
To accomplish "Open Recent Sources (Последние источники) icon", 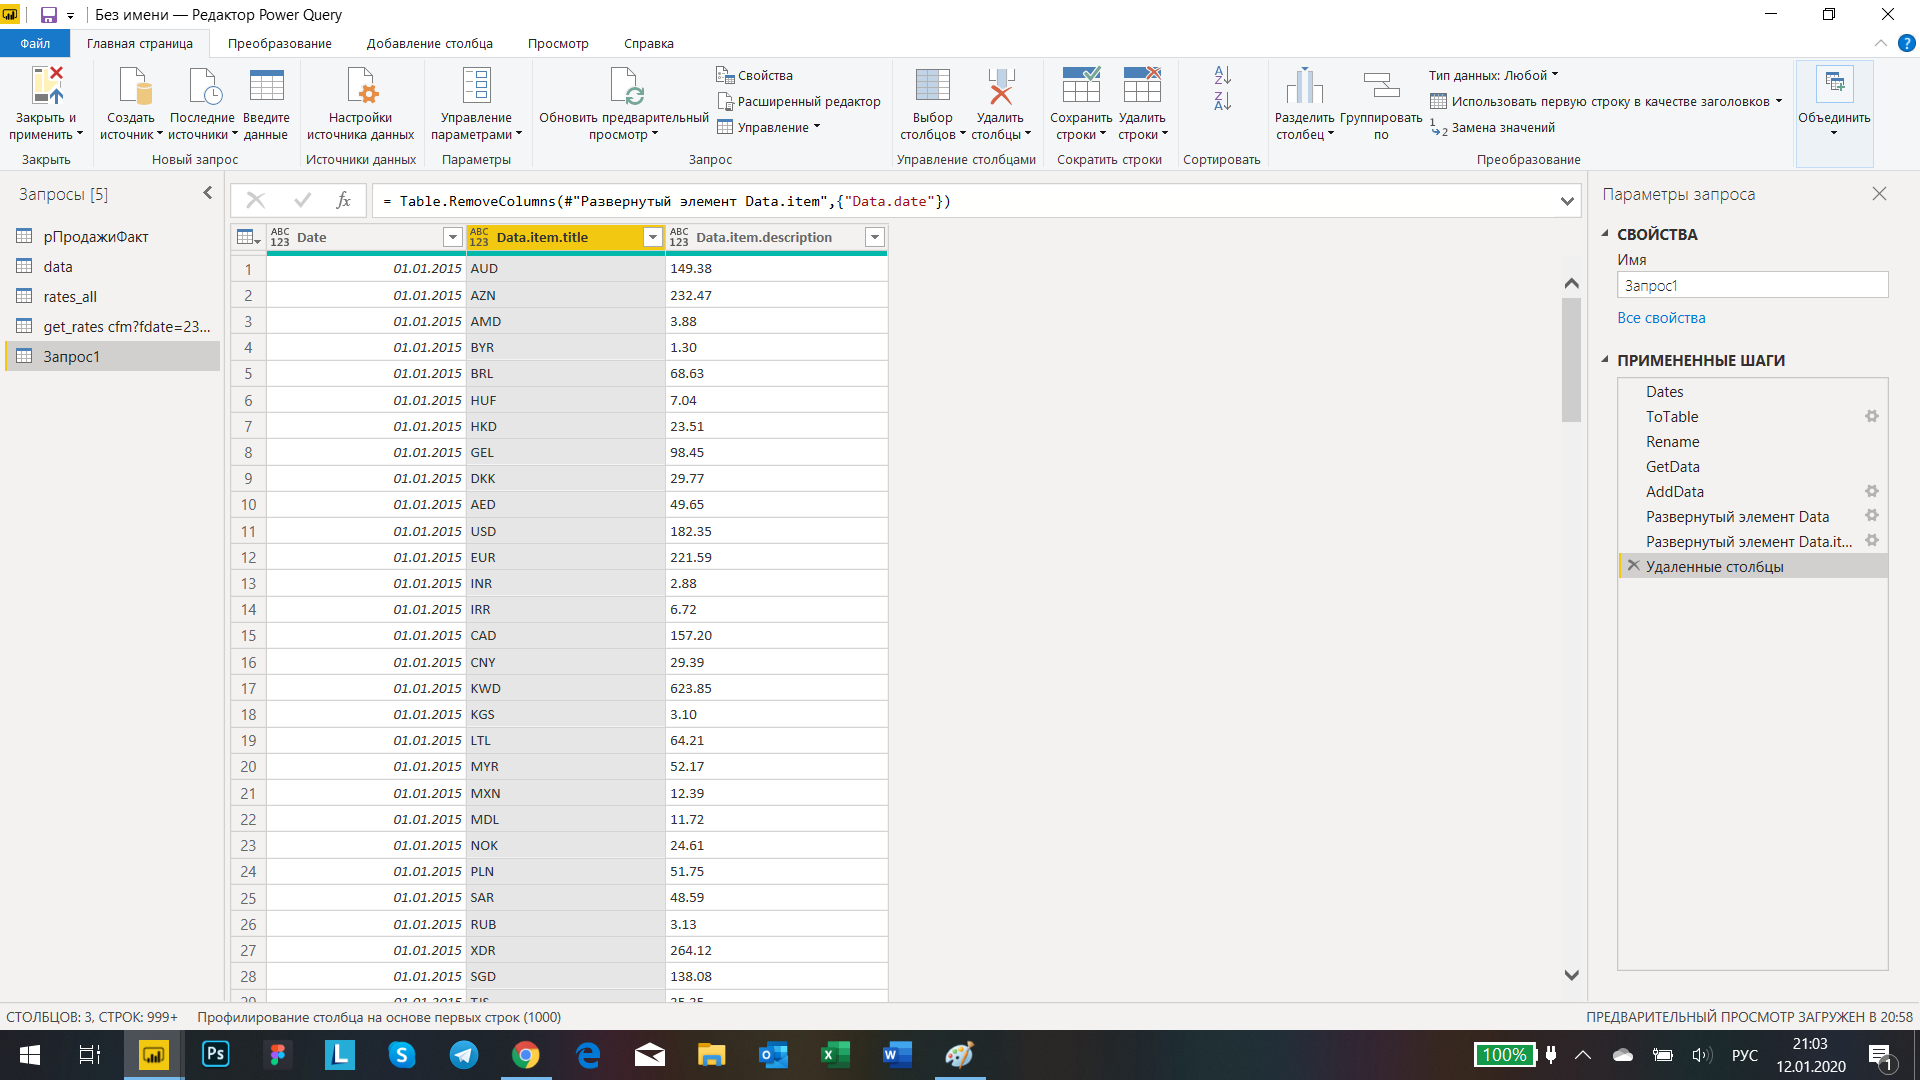I will coord(204,86).
